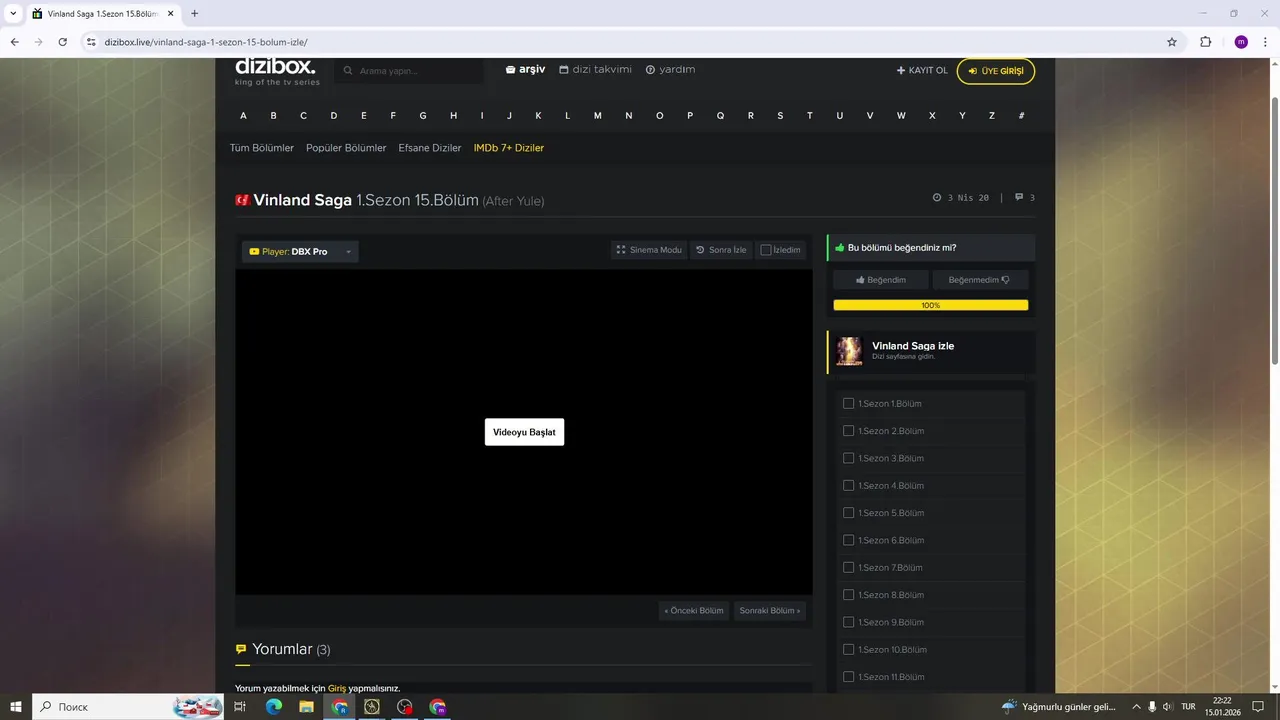This screenshot has width=1280, height=720.
Task: Show hidden system tray icons
Action: tap(1136, 707)
